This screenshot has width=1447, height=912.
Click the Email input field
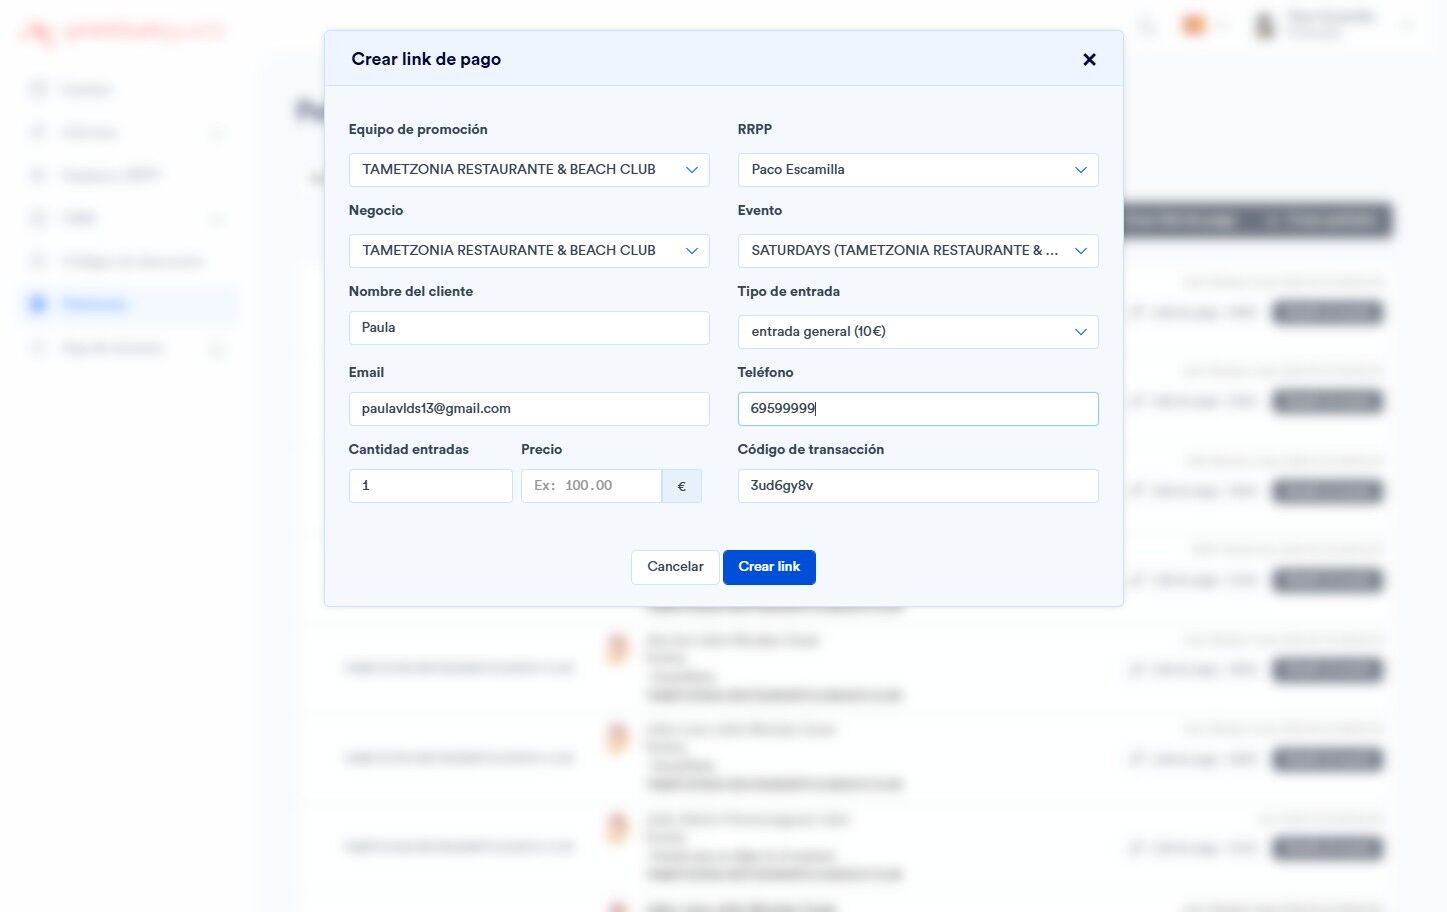tap(529, 409)
